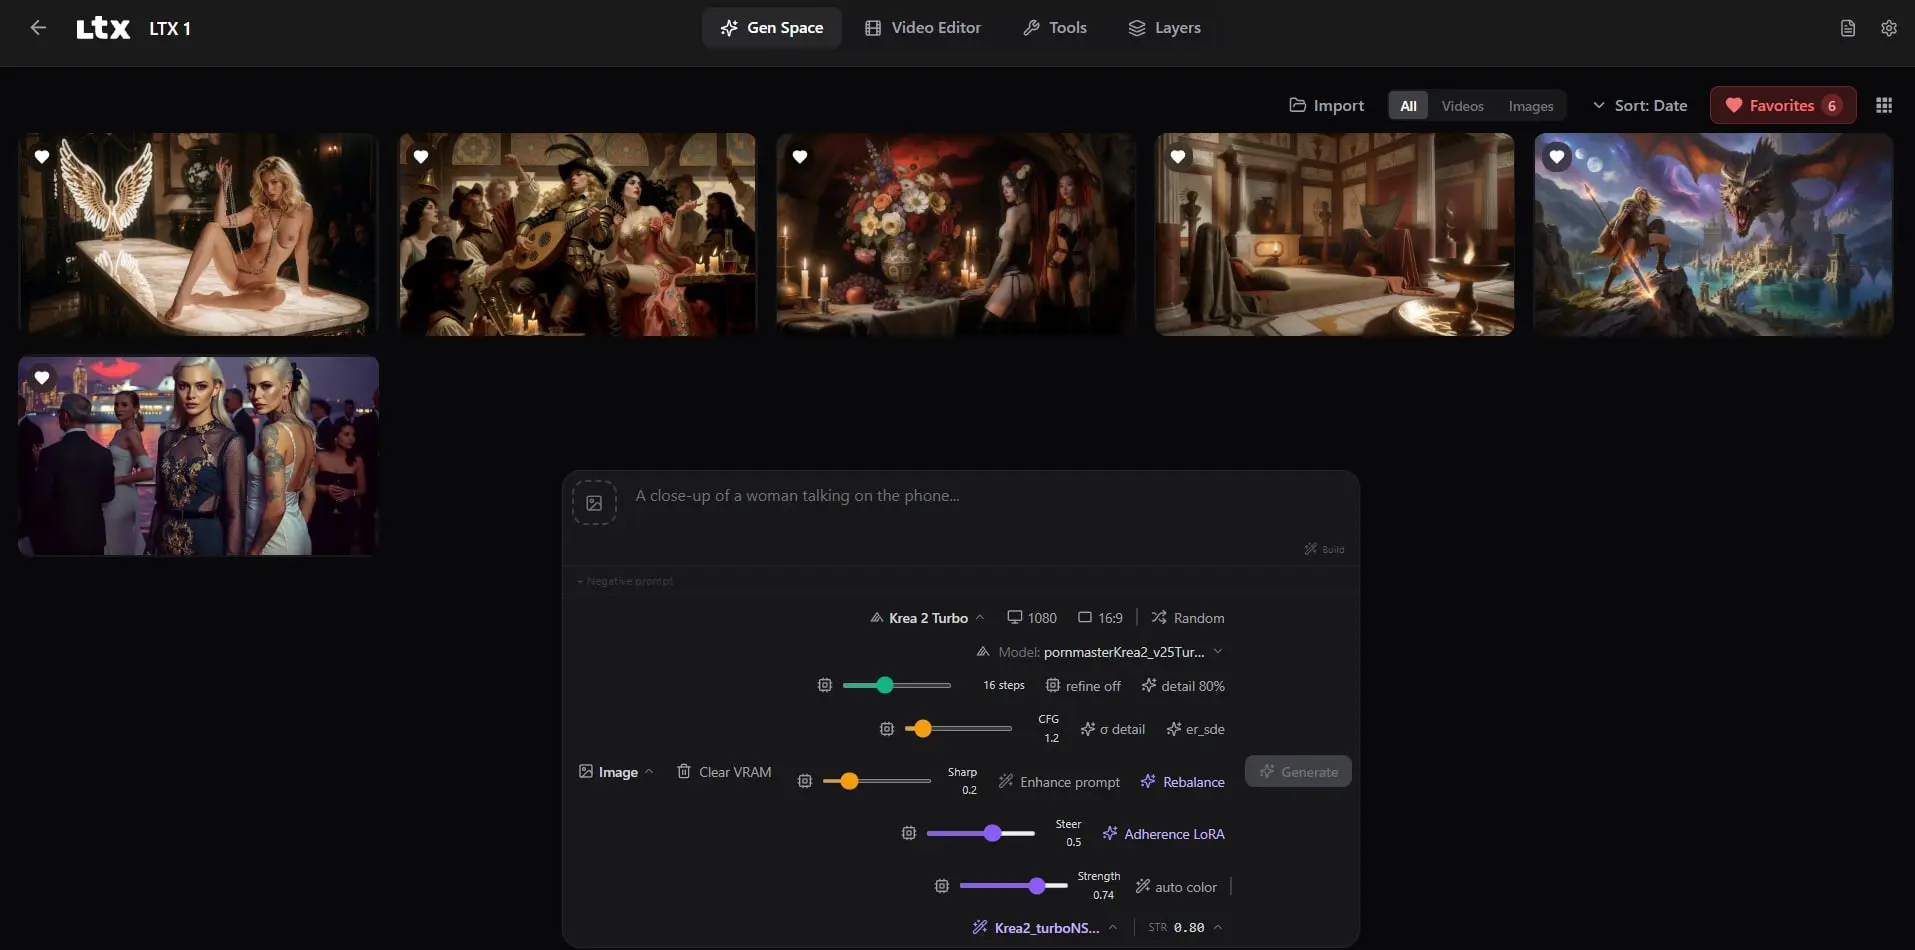Unfavorite the Roman bedroom image heart
The width and height of the screenshot is (1915, 950).
pos(1178,157)
